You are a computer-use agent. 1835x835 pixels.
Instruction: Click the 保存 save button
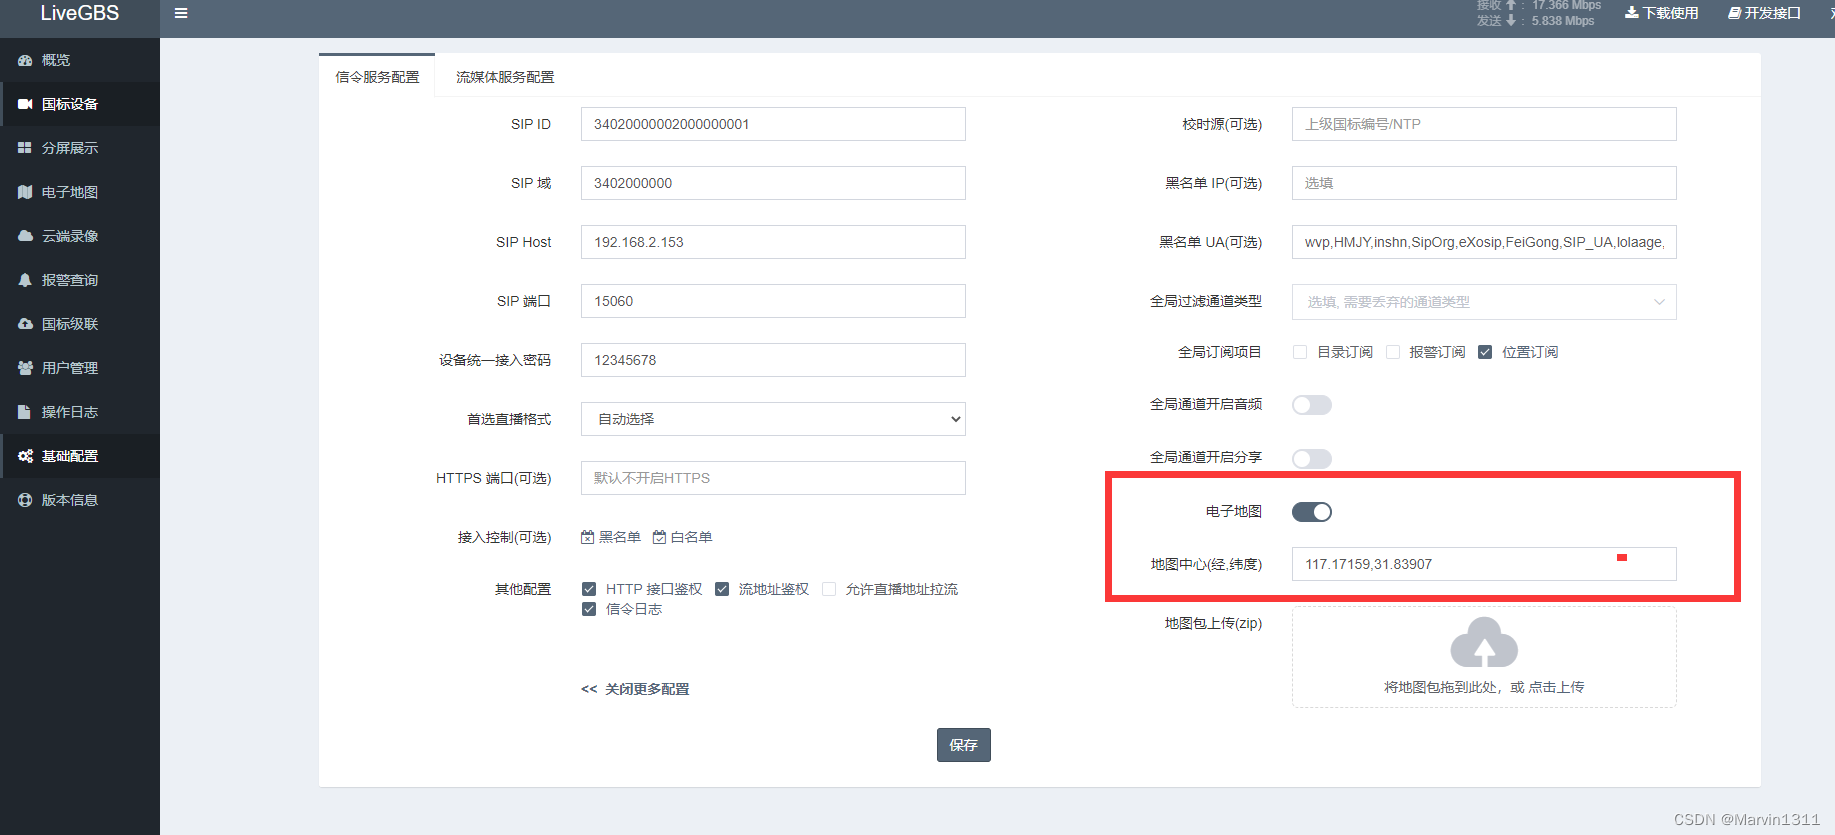[x=963, y=745]
